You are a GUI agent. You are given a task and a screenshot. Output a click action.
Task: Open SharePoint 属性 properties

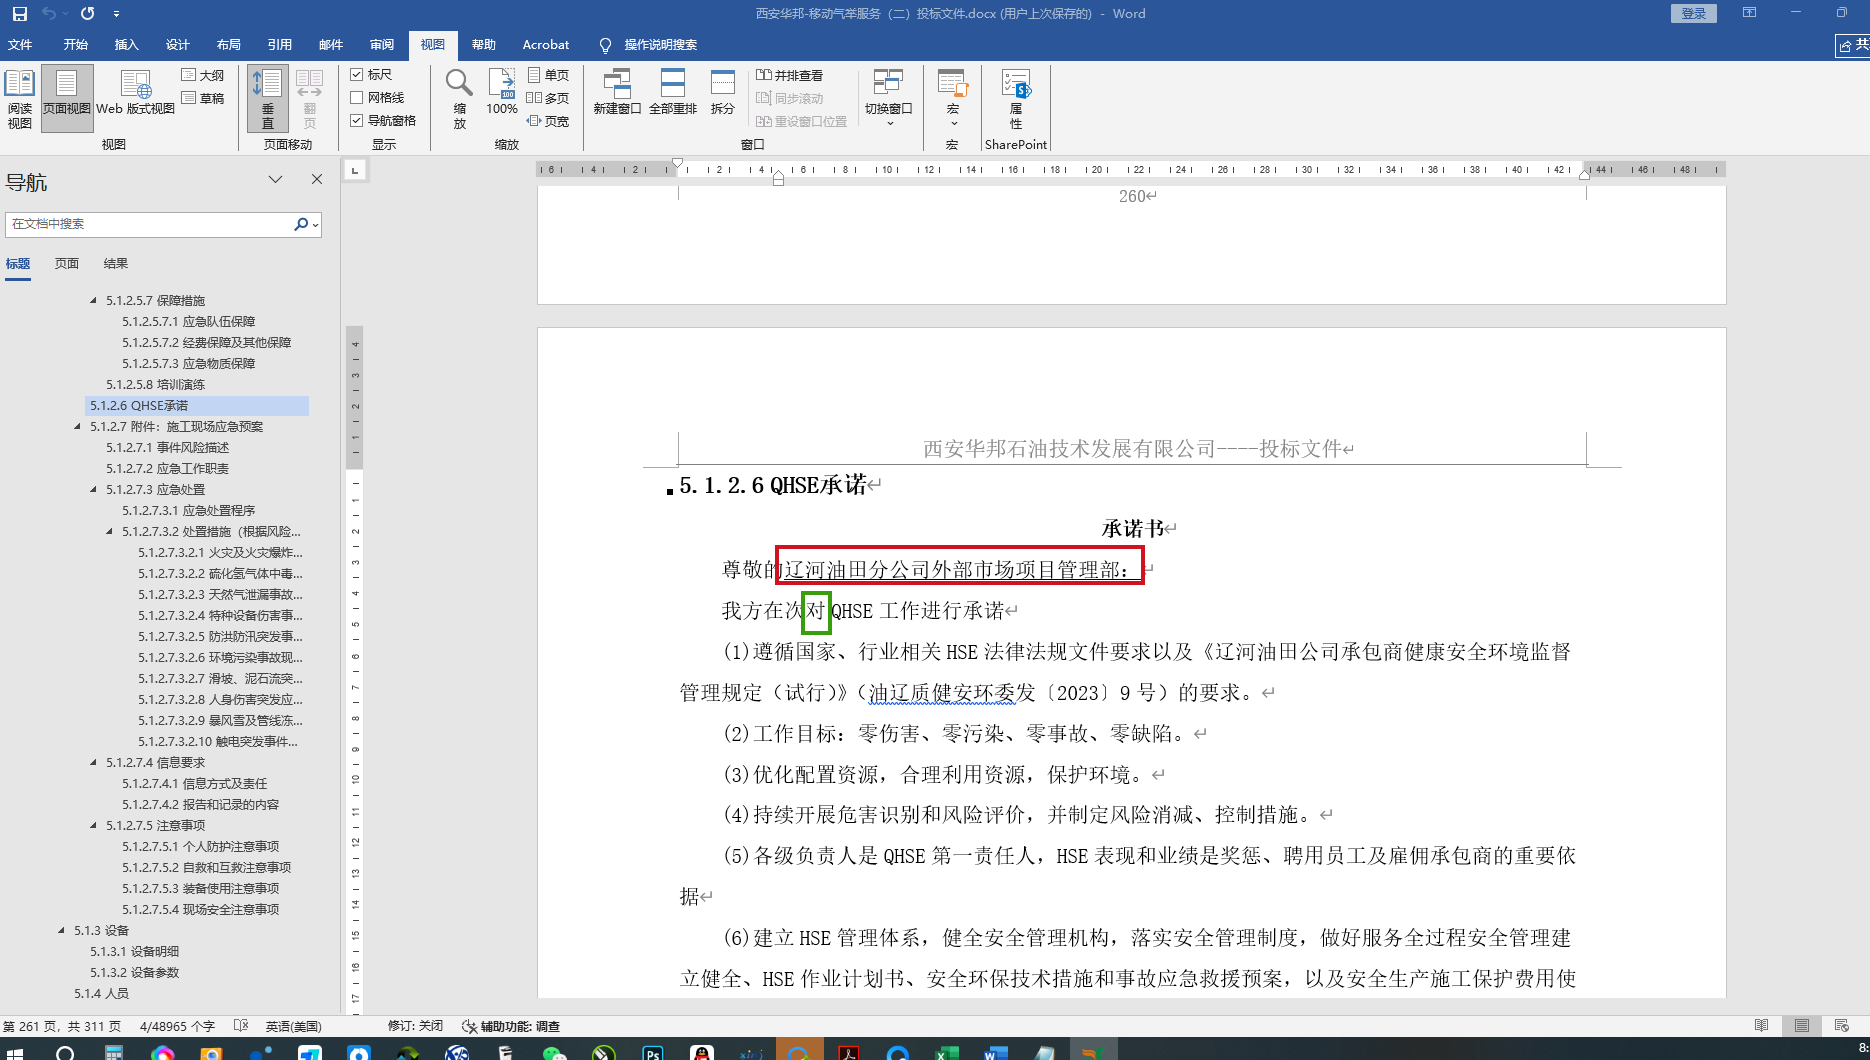[x=1016, y=100]
